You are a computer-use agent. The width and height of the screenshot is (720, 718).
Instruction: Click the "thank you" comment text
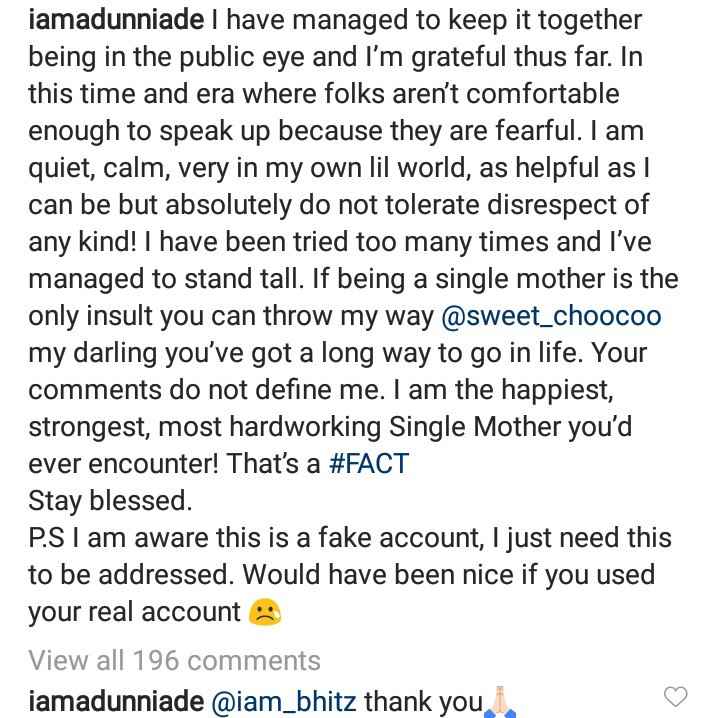(x=423, y=701)
